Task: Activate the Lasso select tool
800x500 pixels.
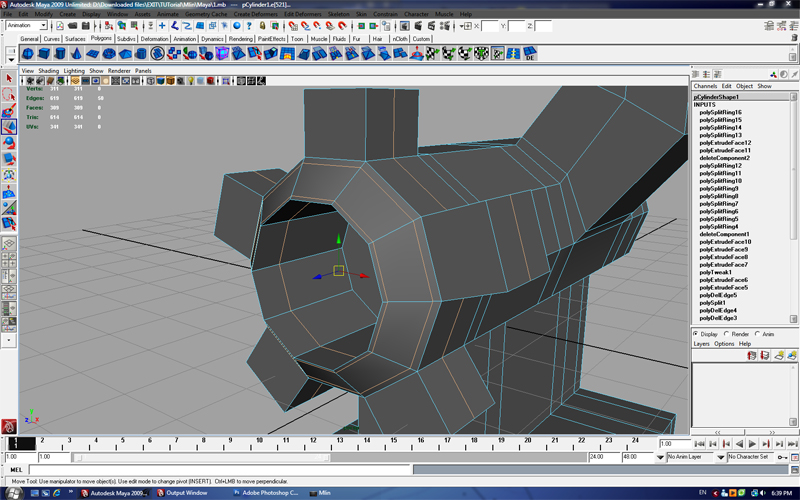Action: coord(8,95)
